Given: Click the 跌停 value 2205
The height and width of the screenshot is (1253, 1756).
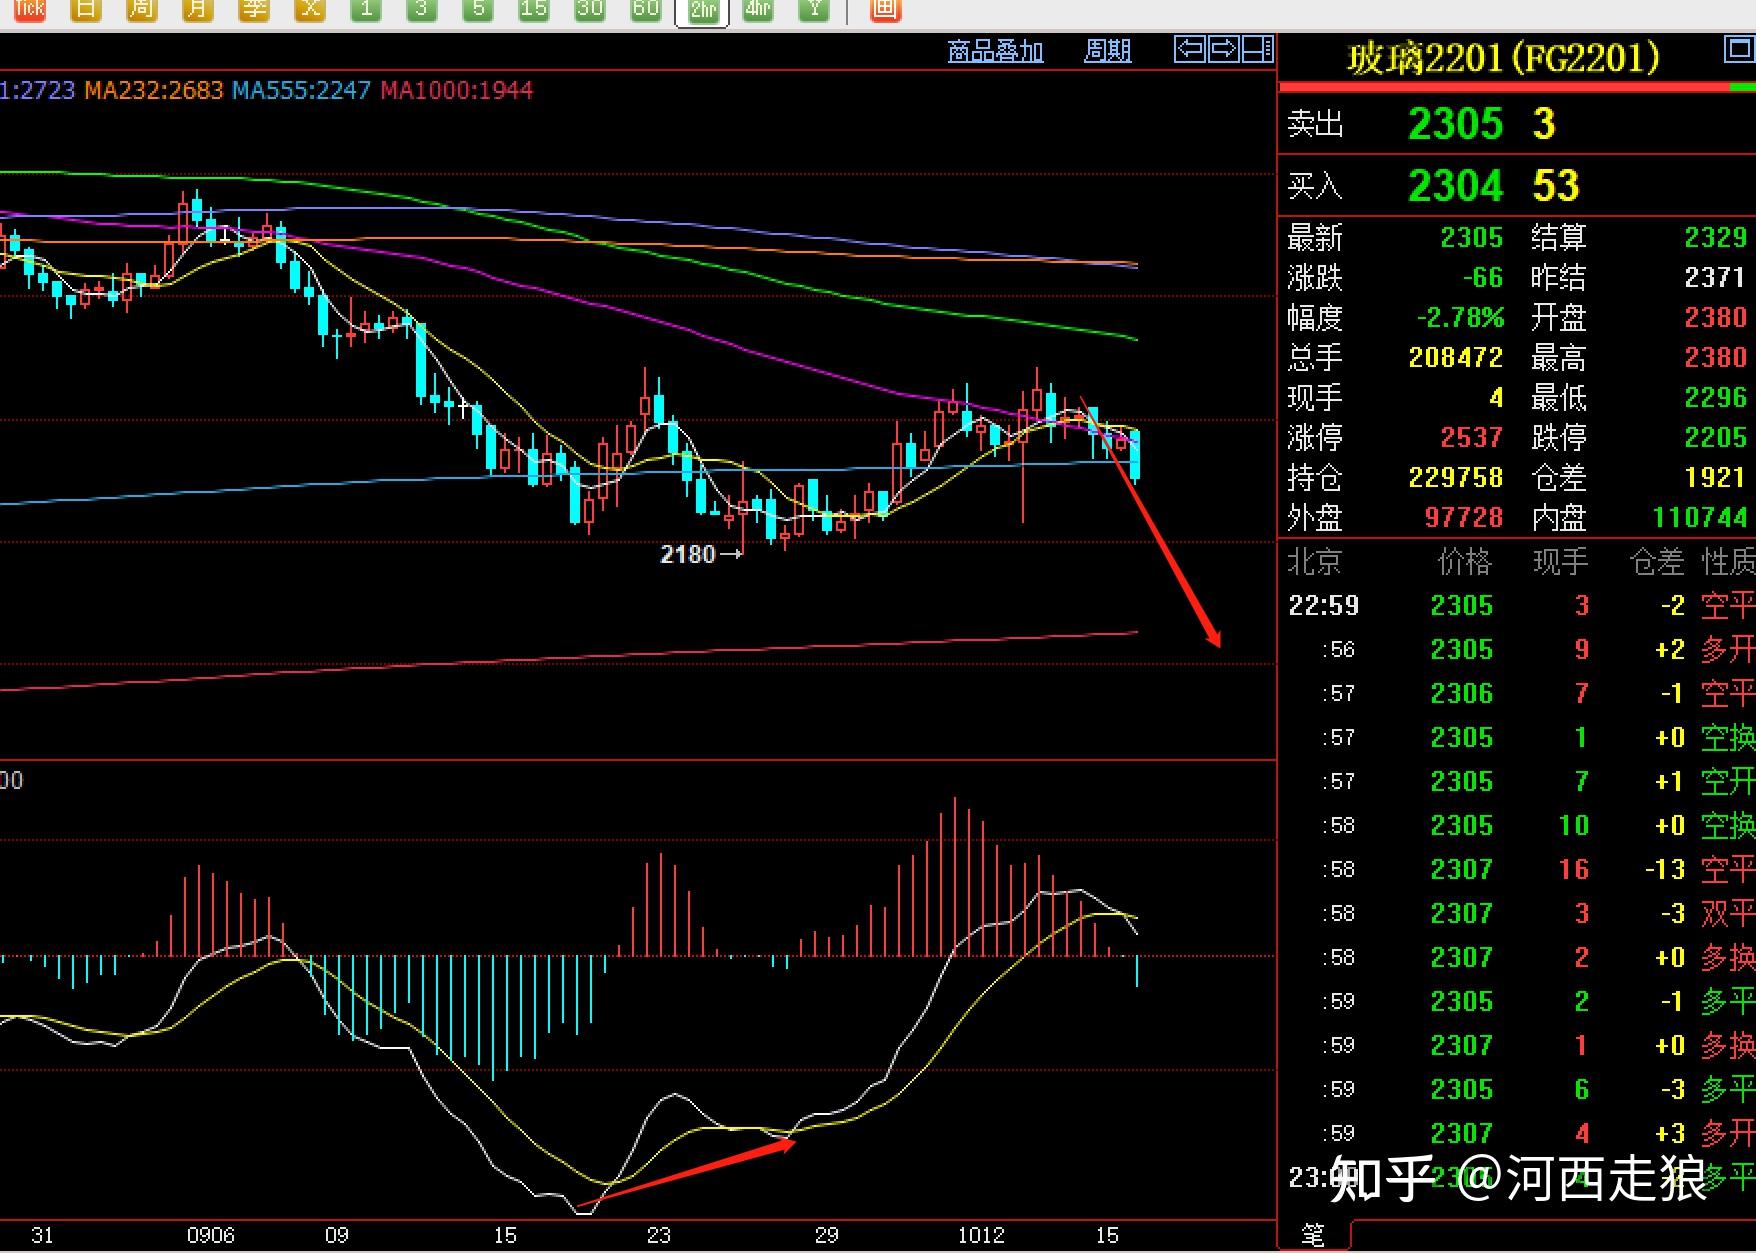Looking at the screenshot, I should pyautogui.click(x=1715, y=438).
